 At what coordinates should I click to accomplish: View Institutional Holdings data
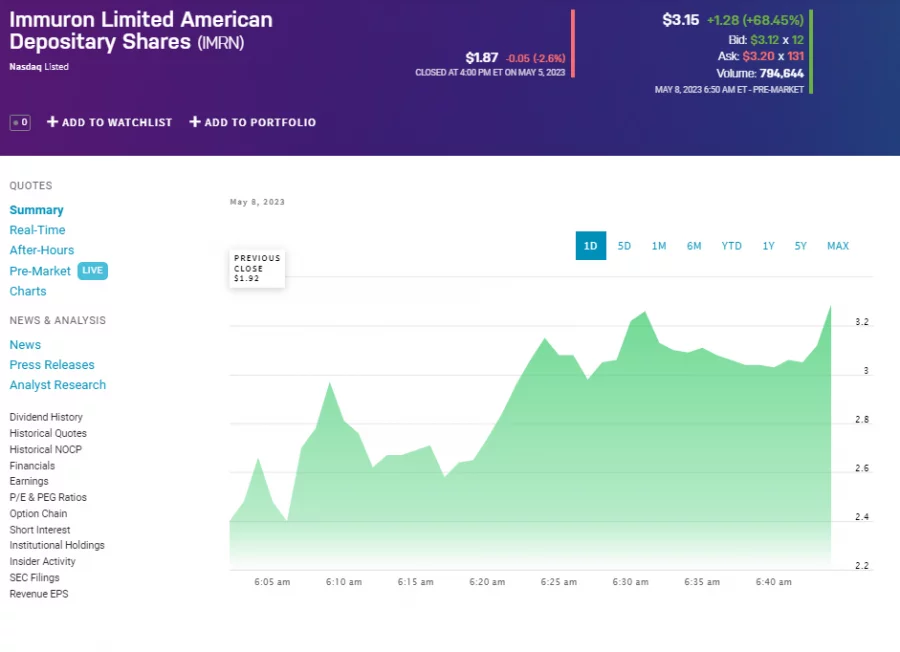click(56, 545)
